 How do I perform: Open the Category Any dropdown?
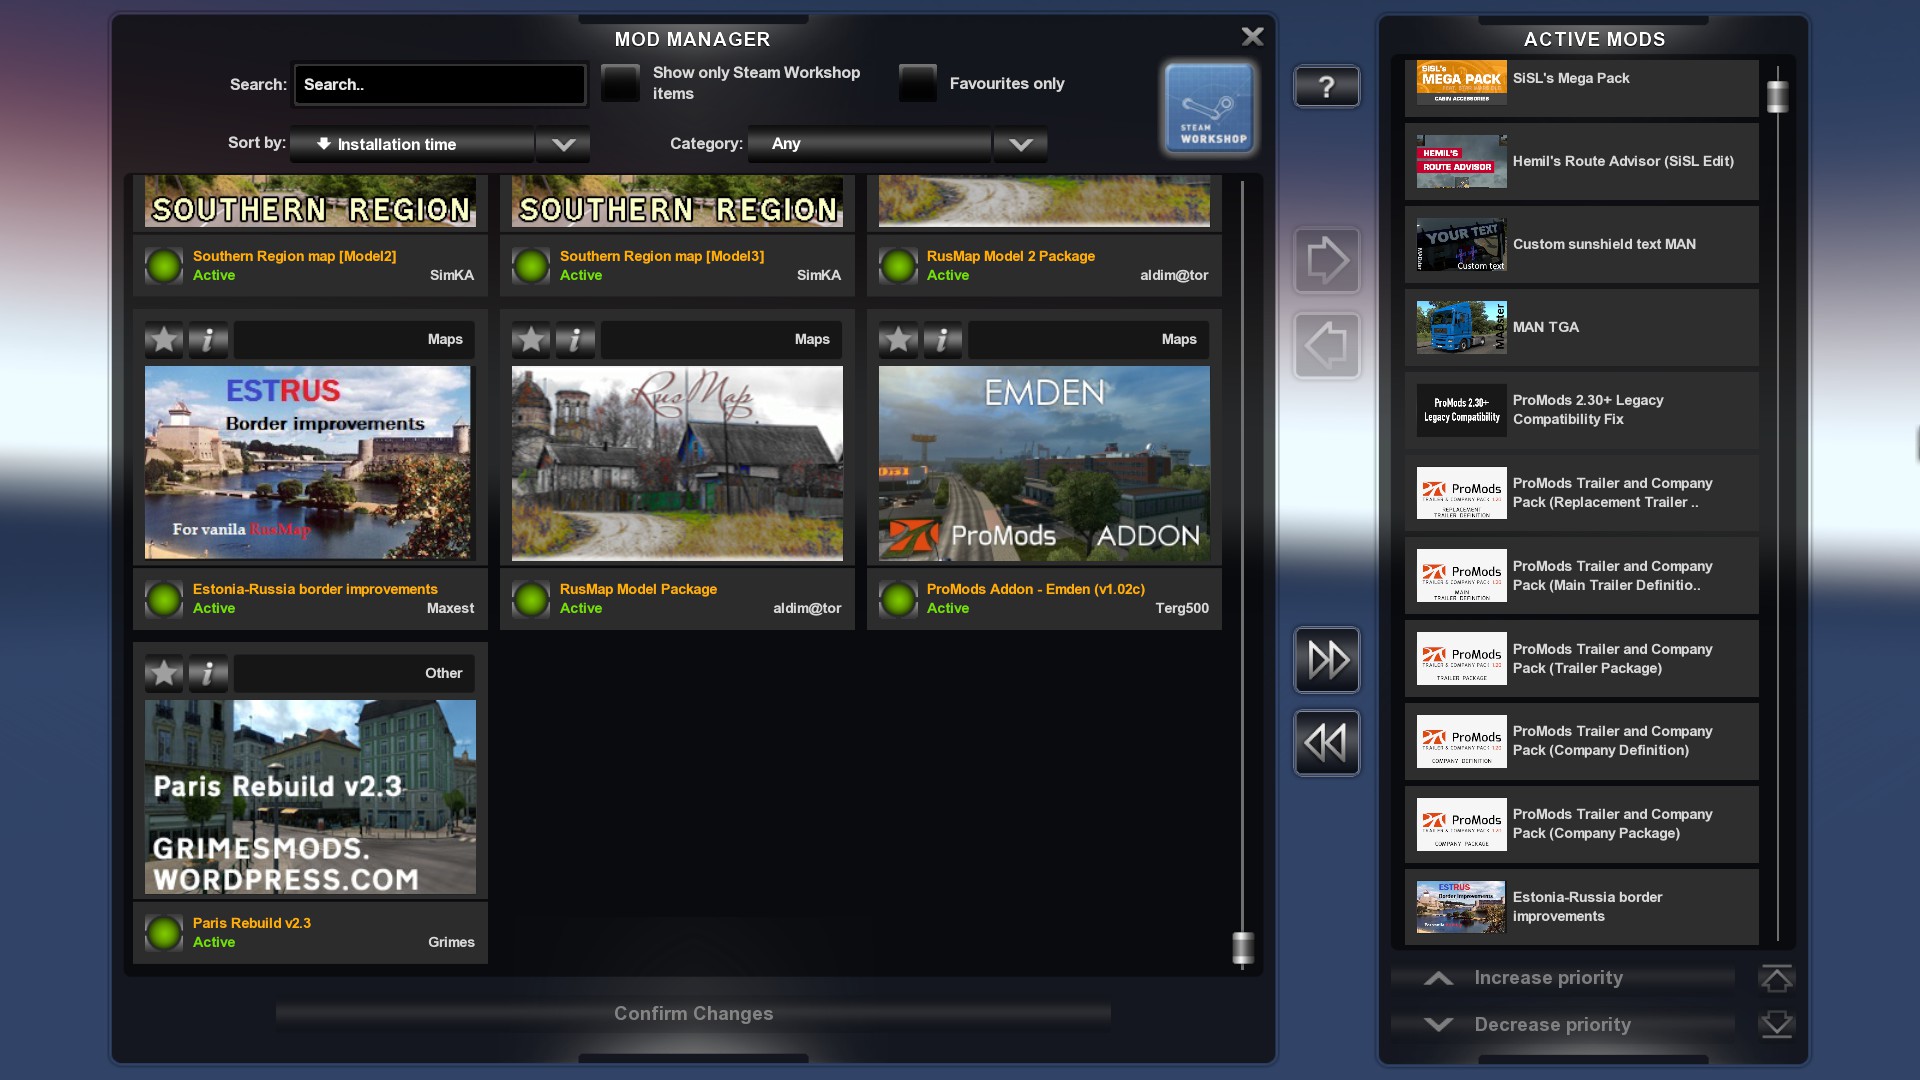pos(869,144)
